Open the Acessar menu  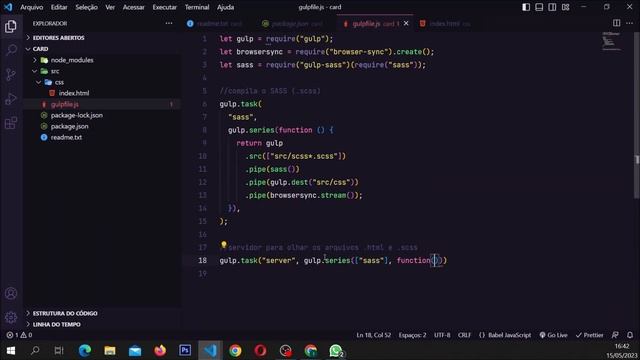pos(133,7)
